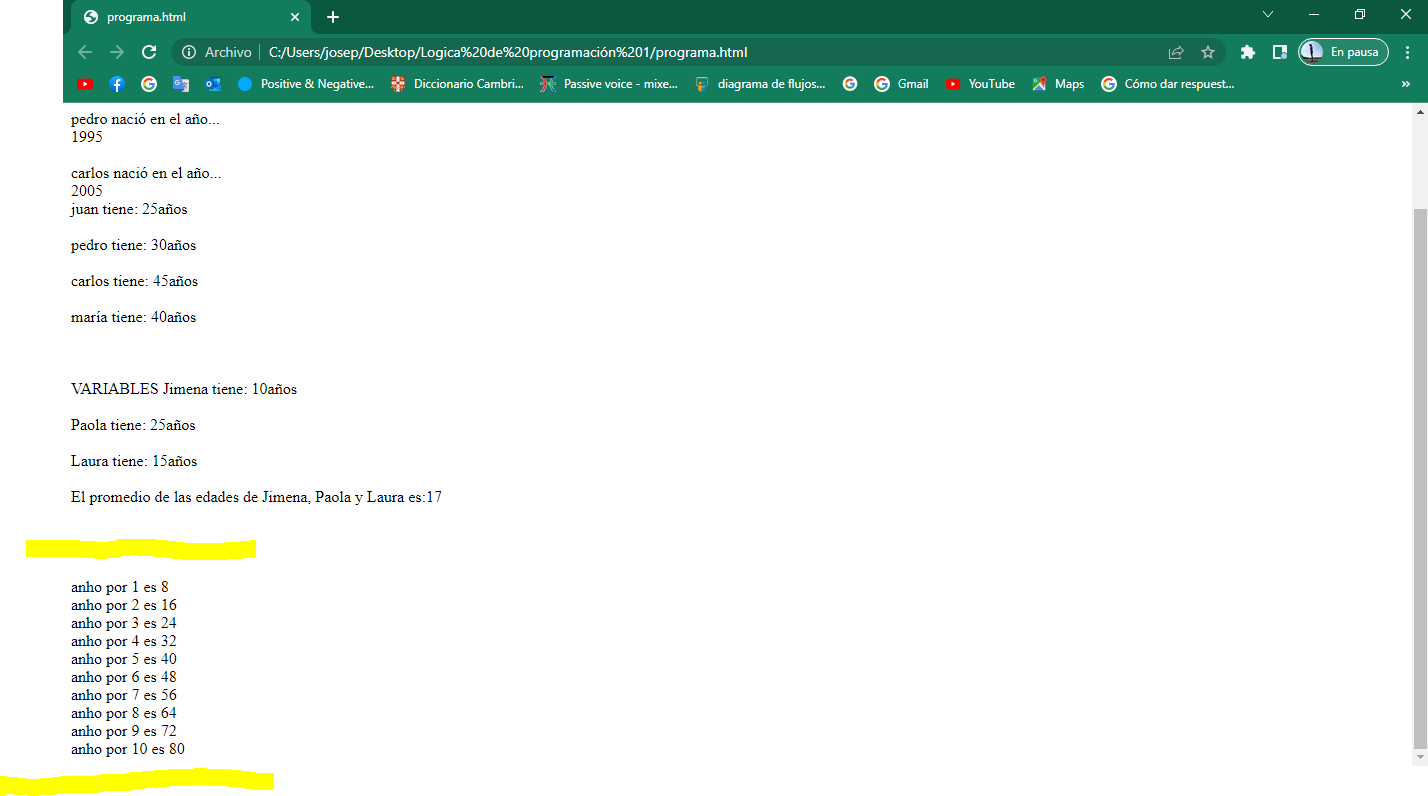
Task: Click text "anho por 7 es 56"
Action: 124,695
